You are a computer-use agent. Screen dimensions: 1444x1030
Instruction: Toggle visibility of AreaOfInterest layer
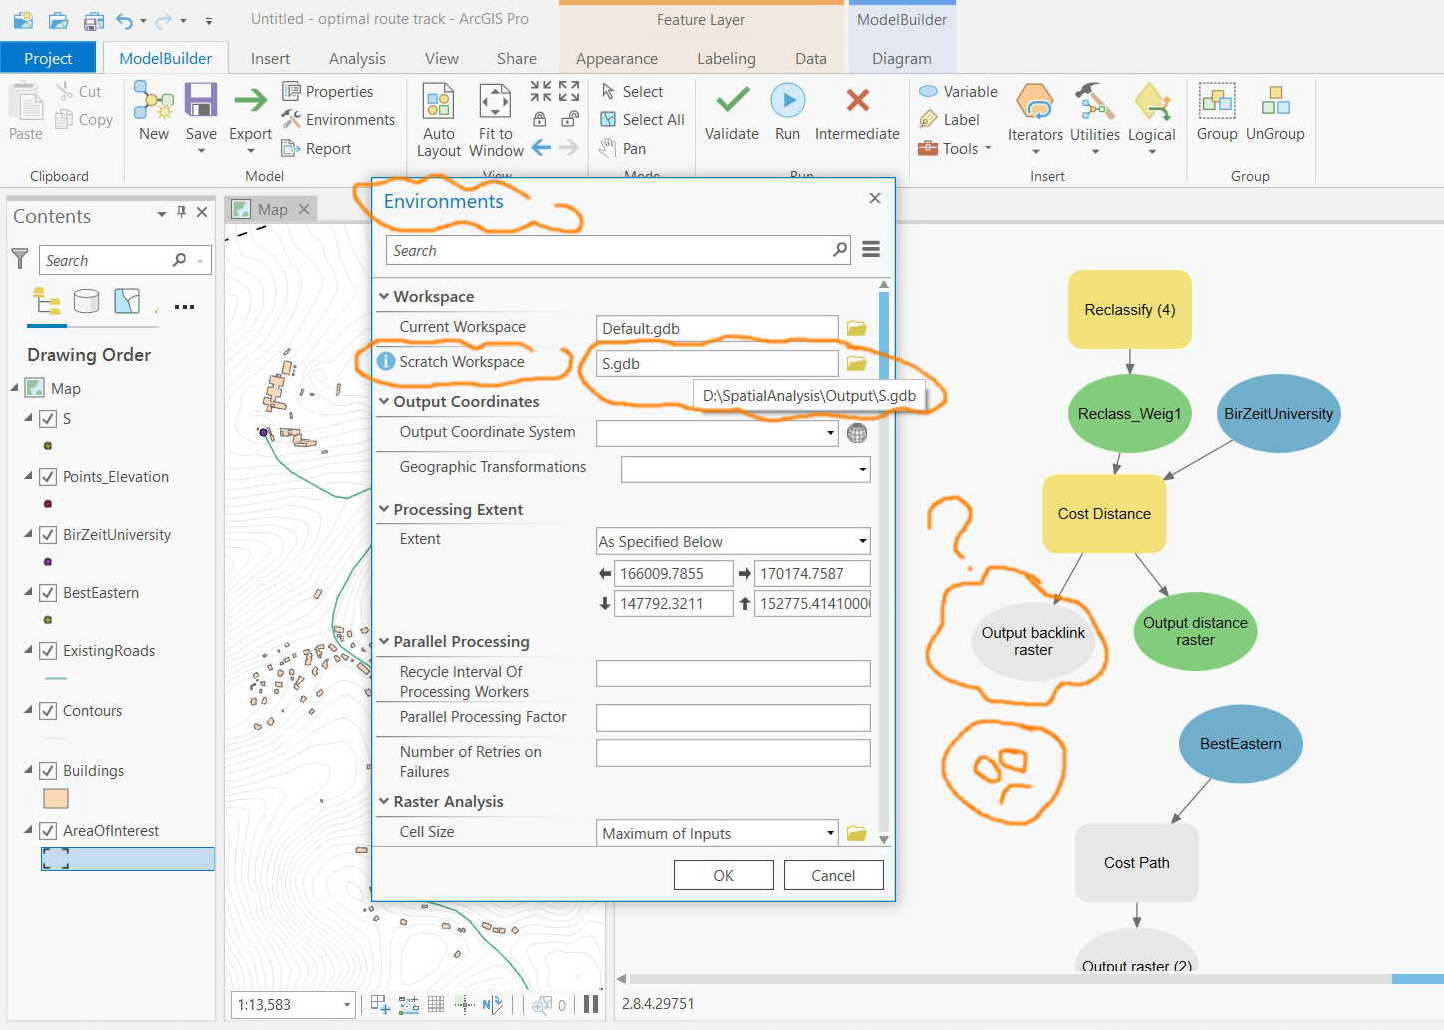(47, 831)
